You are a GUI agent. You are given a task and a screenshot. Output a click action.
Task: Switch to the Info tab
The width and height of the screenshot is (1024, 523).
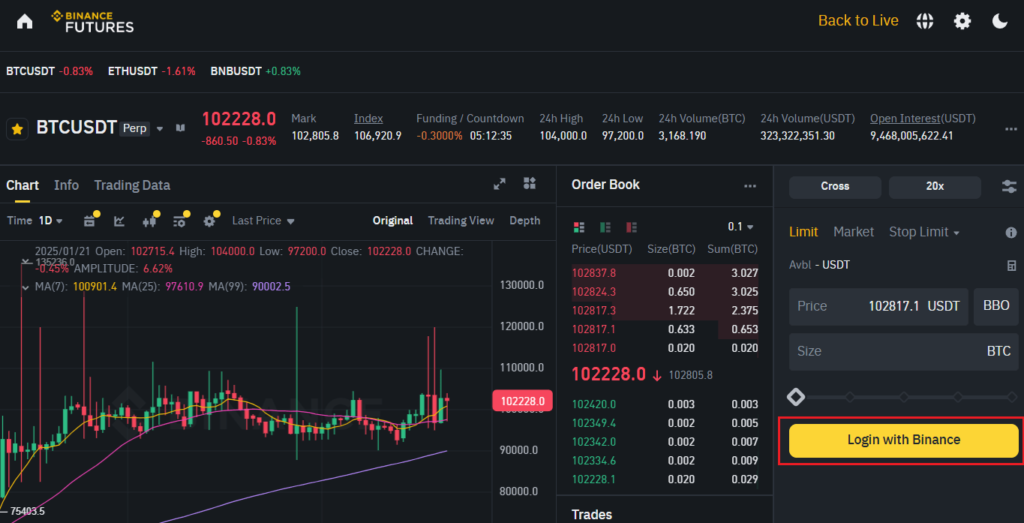tap(67, 185)
